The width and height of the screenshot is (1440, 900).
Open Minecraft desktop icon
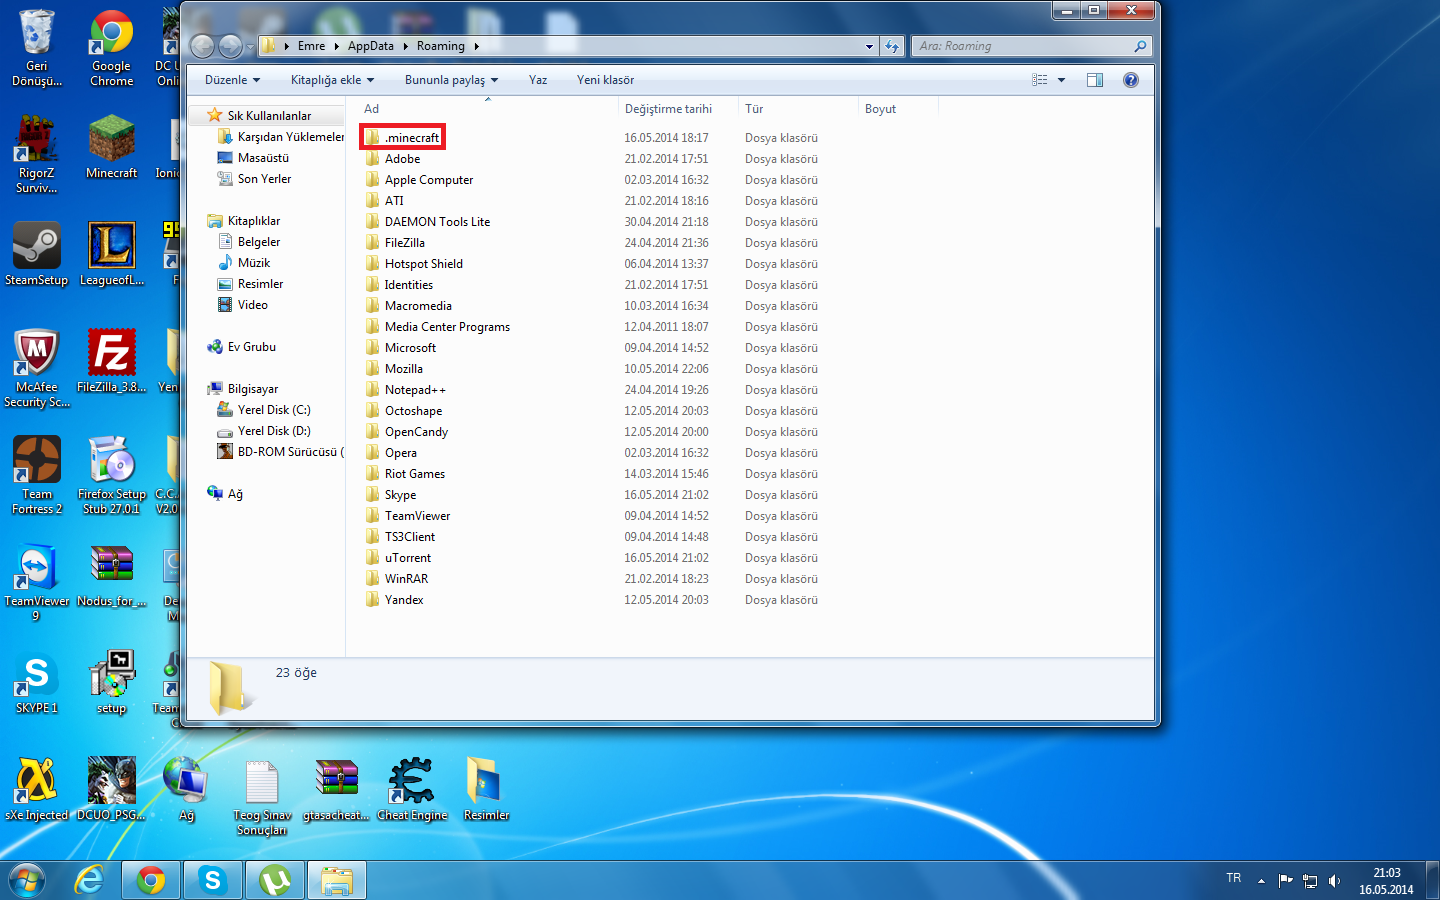coord(111,146)
